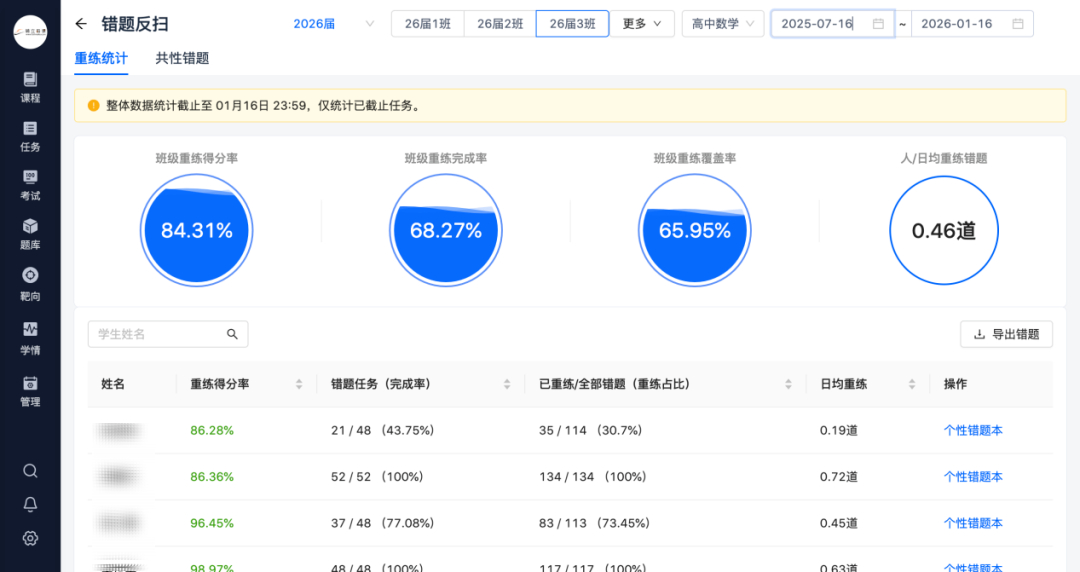Open the 管理 sidebar section

click(x=30, y=391)
